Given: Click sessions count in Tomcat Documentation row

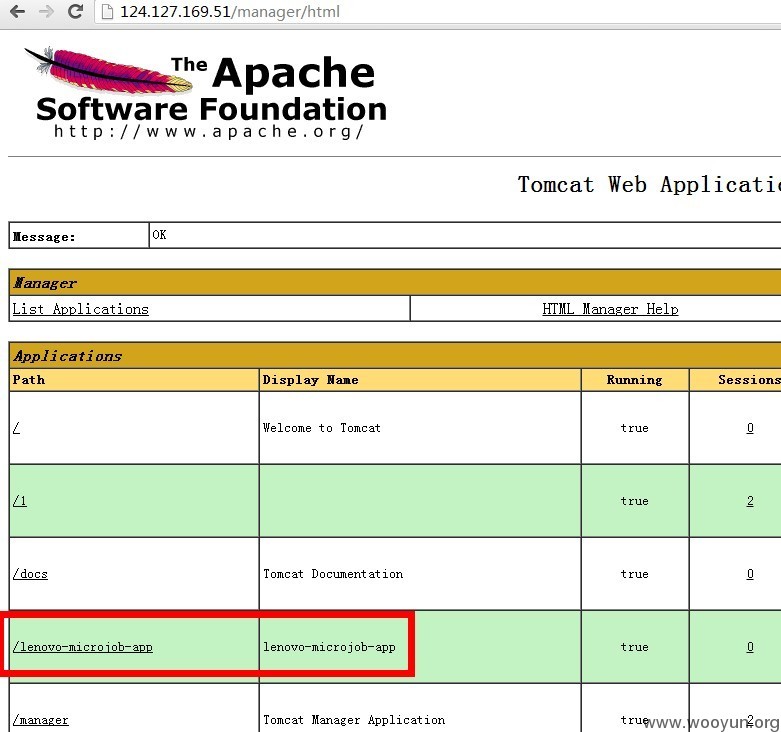Looking at the screenshot, I should 750,574.
